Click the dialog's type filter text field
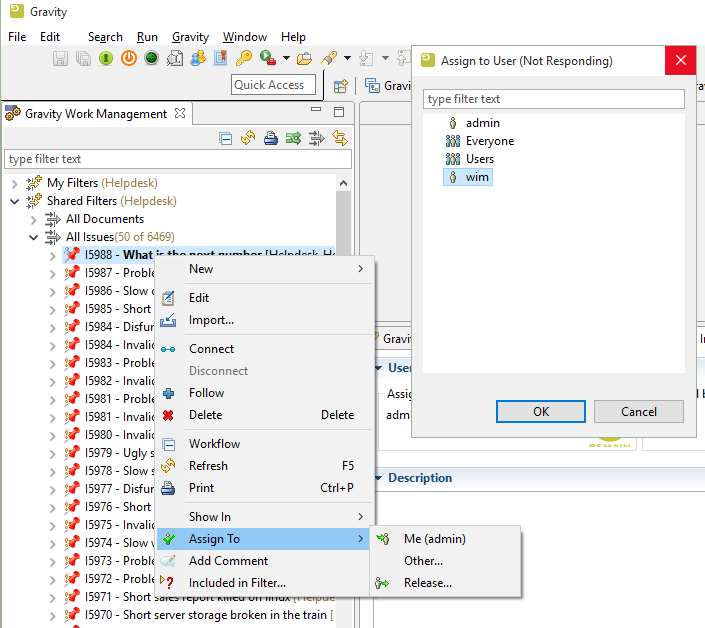Image resolution: width=705 pixels, height=628 pixels. 554,99
